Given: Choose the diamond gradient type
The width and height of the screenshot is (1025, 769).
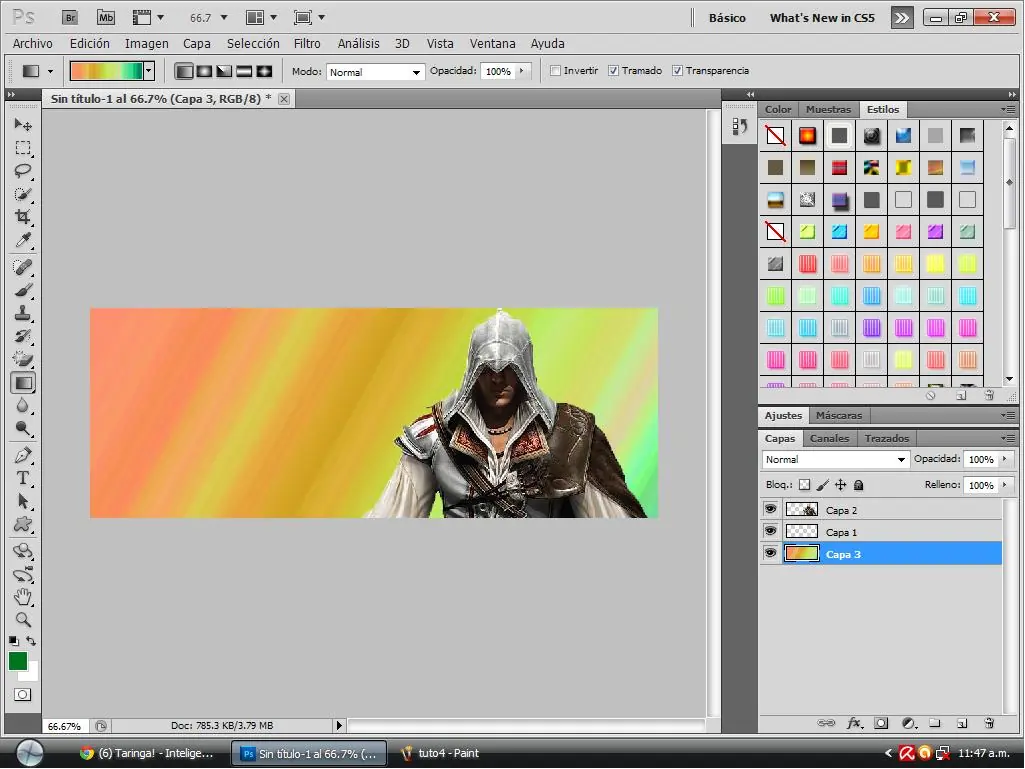Looking at the screenshot, I should pos(264,71).
